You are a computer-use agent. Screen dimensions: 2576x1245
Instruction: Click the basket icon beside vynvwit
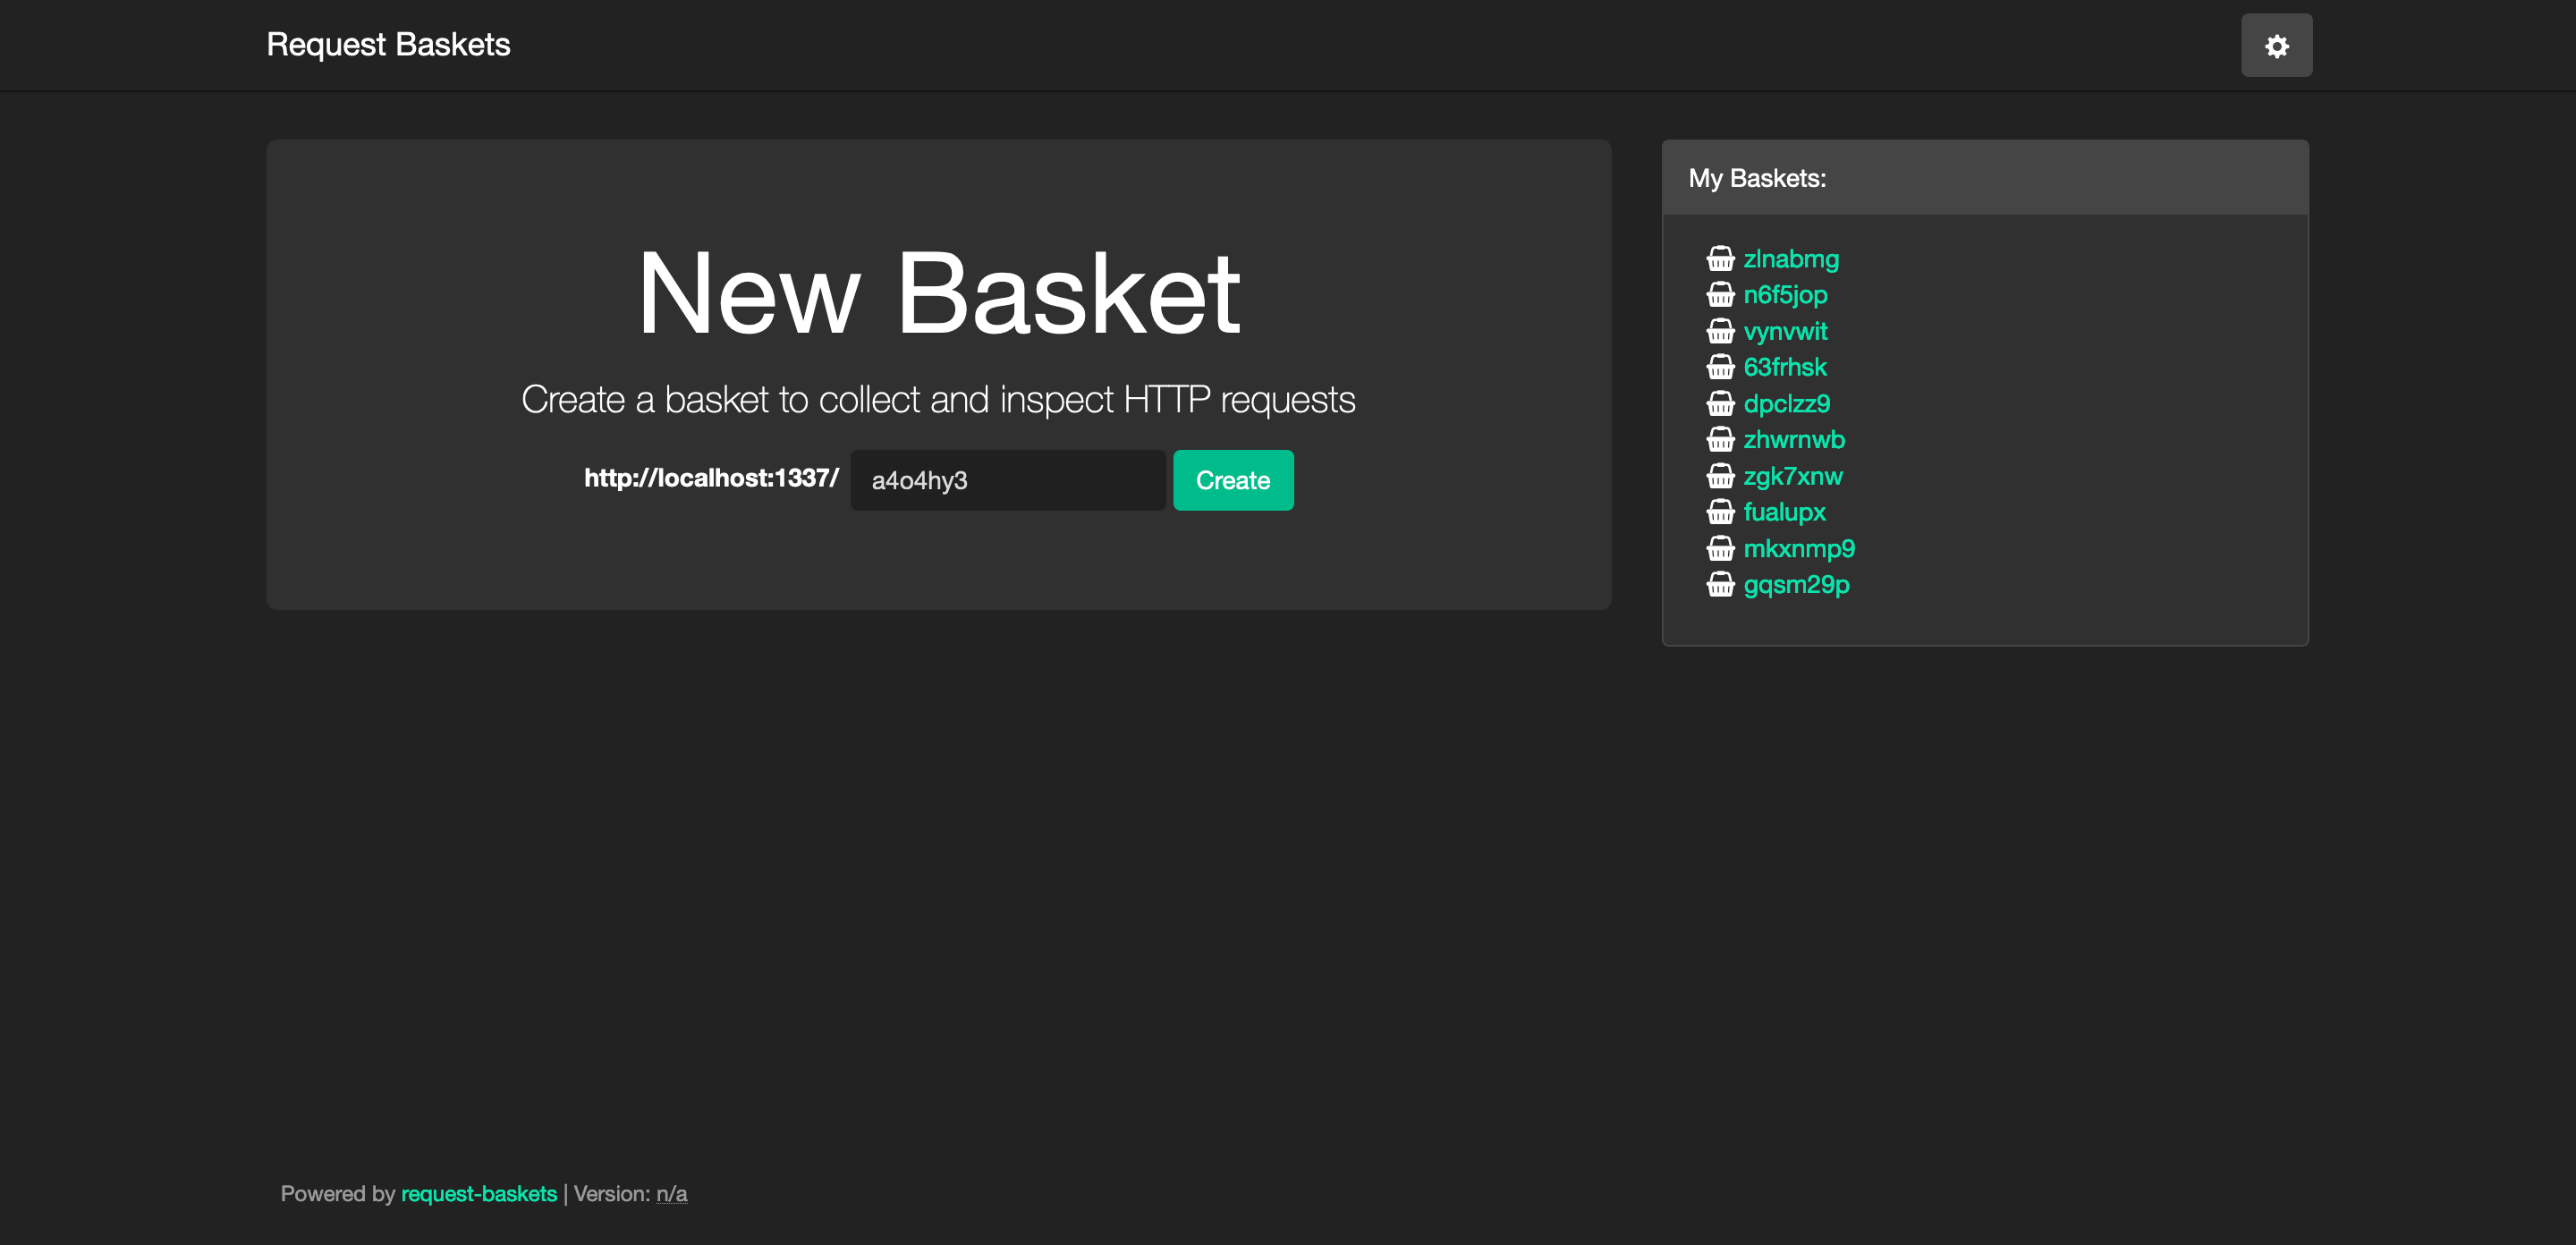pyautogui.click(x=1720, y=331)
